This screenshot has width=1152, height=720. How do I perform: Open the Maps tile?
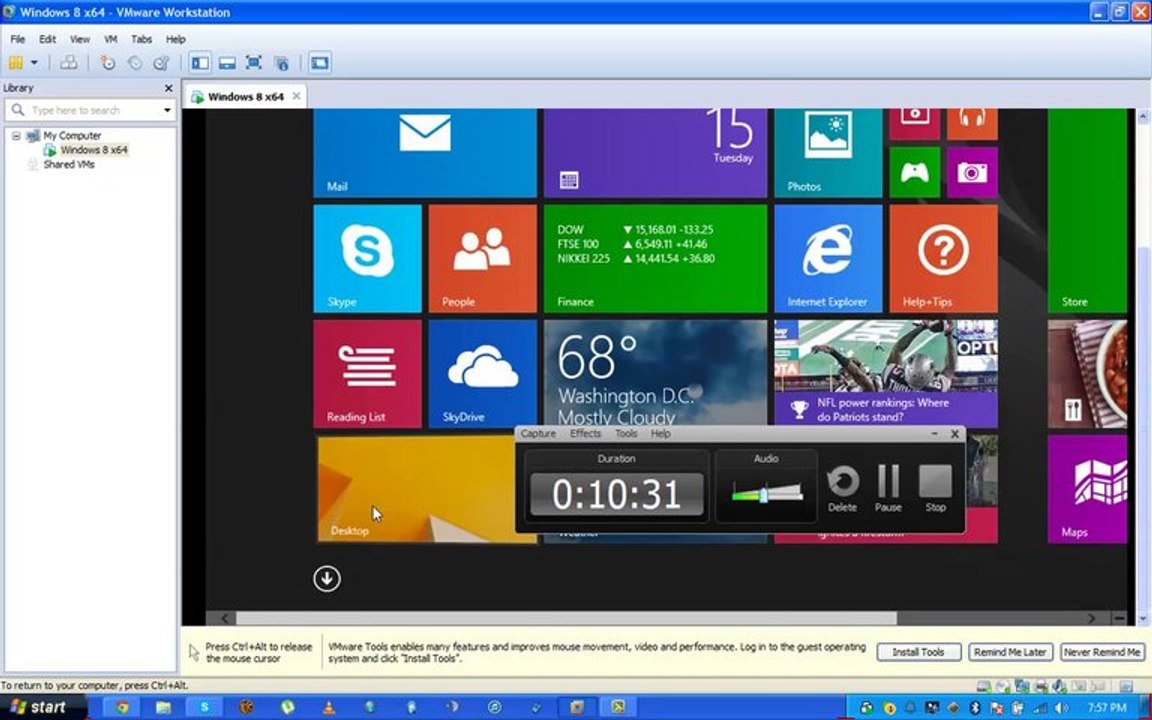tap(1087, 489)
